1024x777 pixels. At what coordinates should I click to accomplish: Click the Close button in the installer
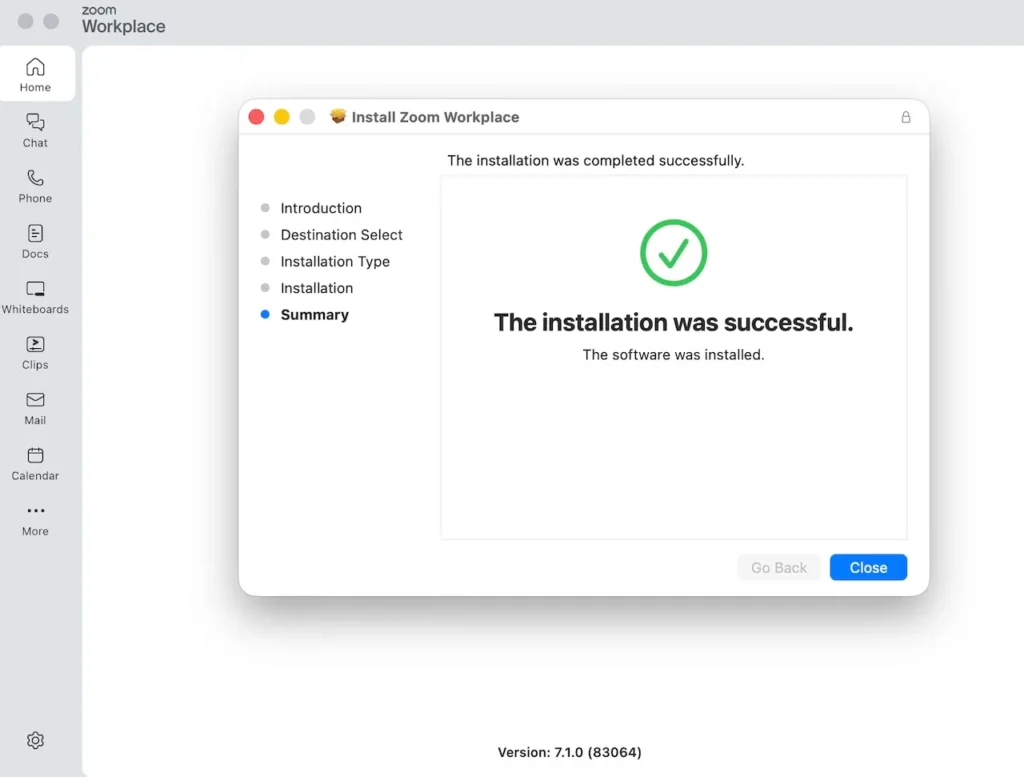868,567
